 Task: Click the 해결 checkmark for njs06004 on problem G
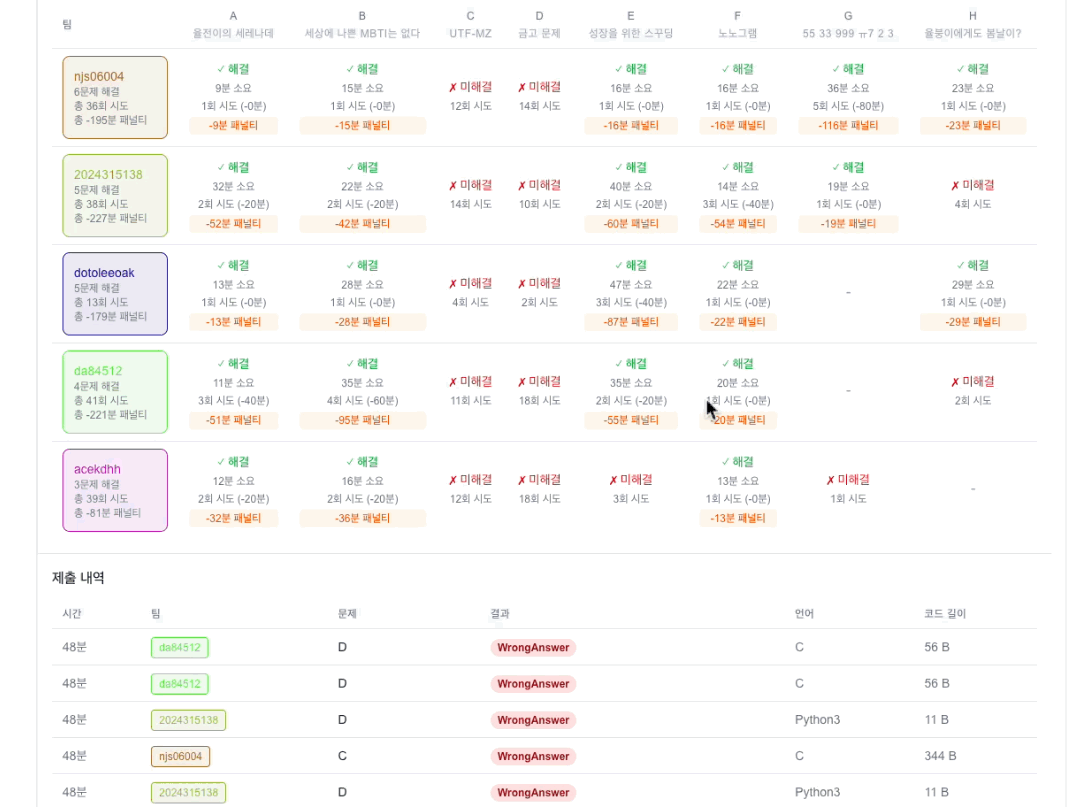click(848, 69)
